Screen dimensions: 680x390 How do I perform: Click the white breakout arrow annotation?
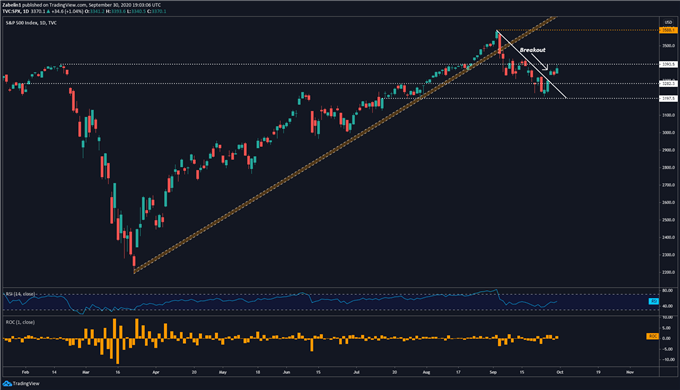(540, 62)
